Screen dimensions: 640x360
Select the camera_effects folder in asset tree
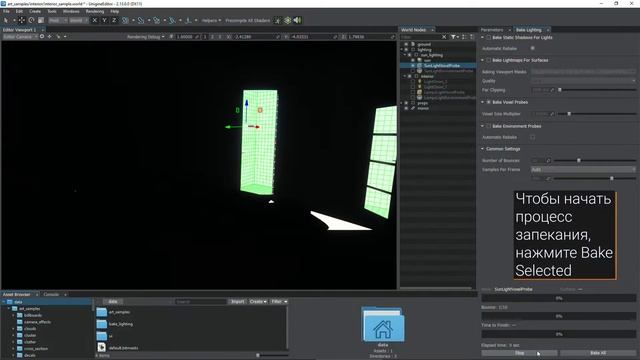37,322
